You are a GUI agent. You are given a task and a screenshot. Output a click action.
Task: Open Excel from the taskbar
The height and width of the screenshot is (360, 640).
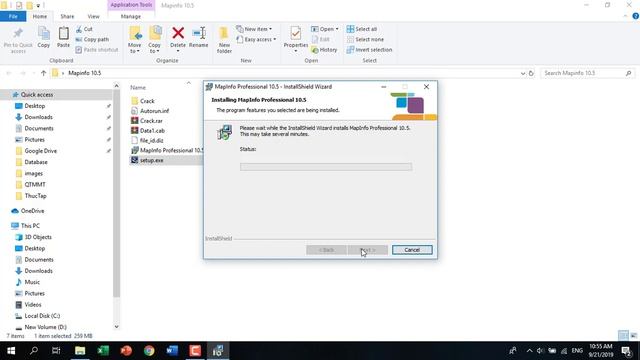tap(103, 351)
